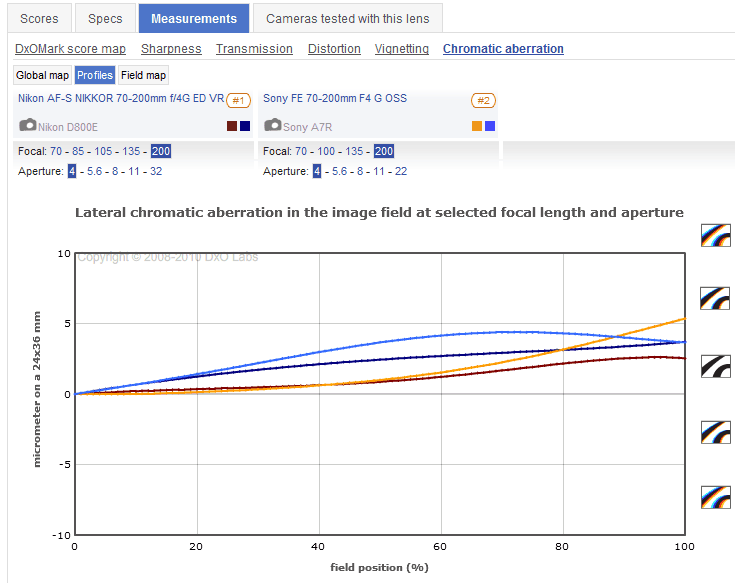735x583 pixels.
Task: Click the camera icon beside Nikon D800E
Action: [x=28, y=126]
